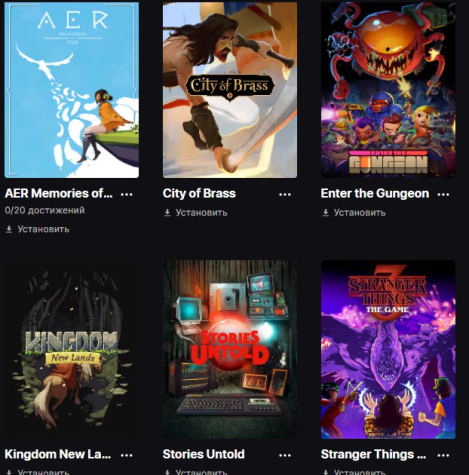Click the download icon under AER Memories of Old
This screenshot has width=469, height=475.
pos(9,229)
